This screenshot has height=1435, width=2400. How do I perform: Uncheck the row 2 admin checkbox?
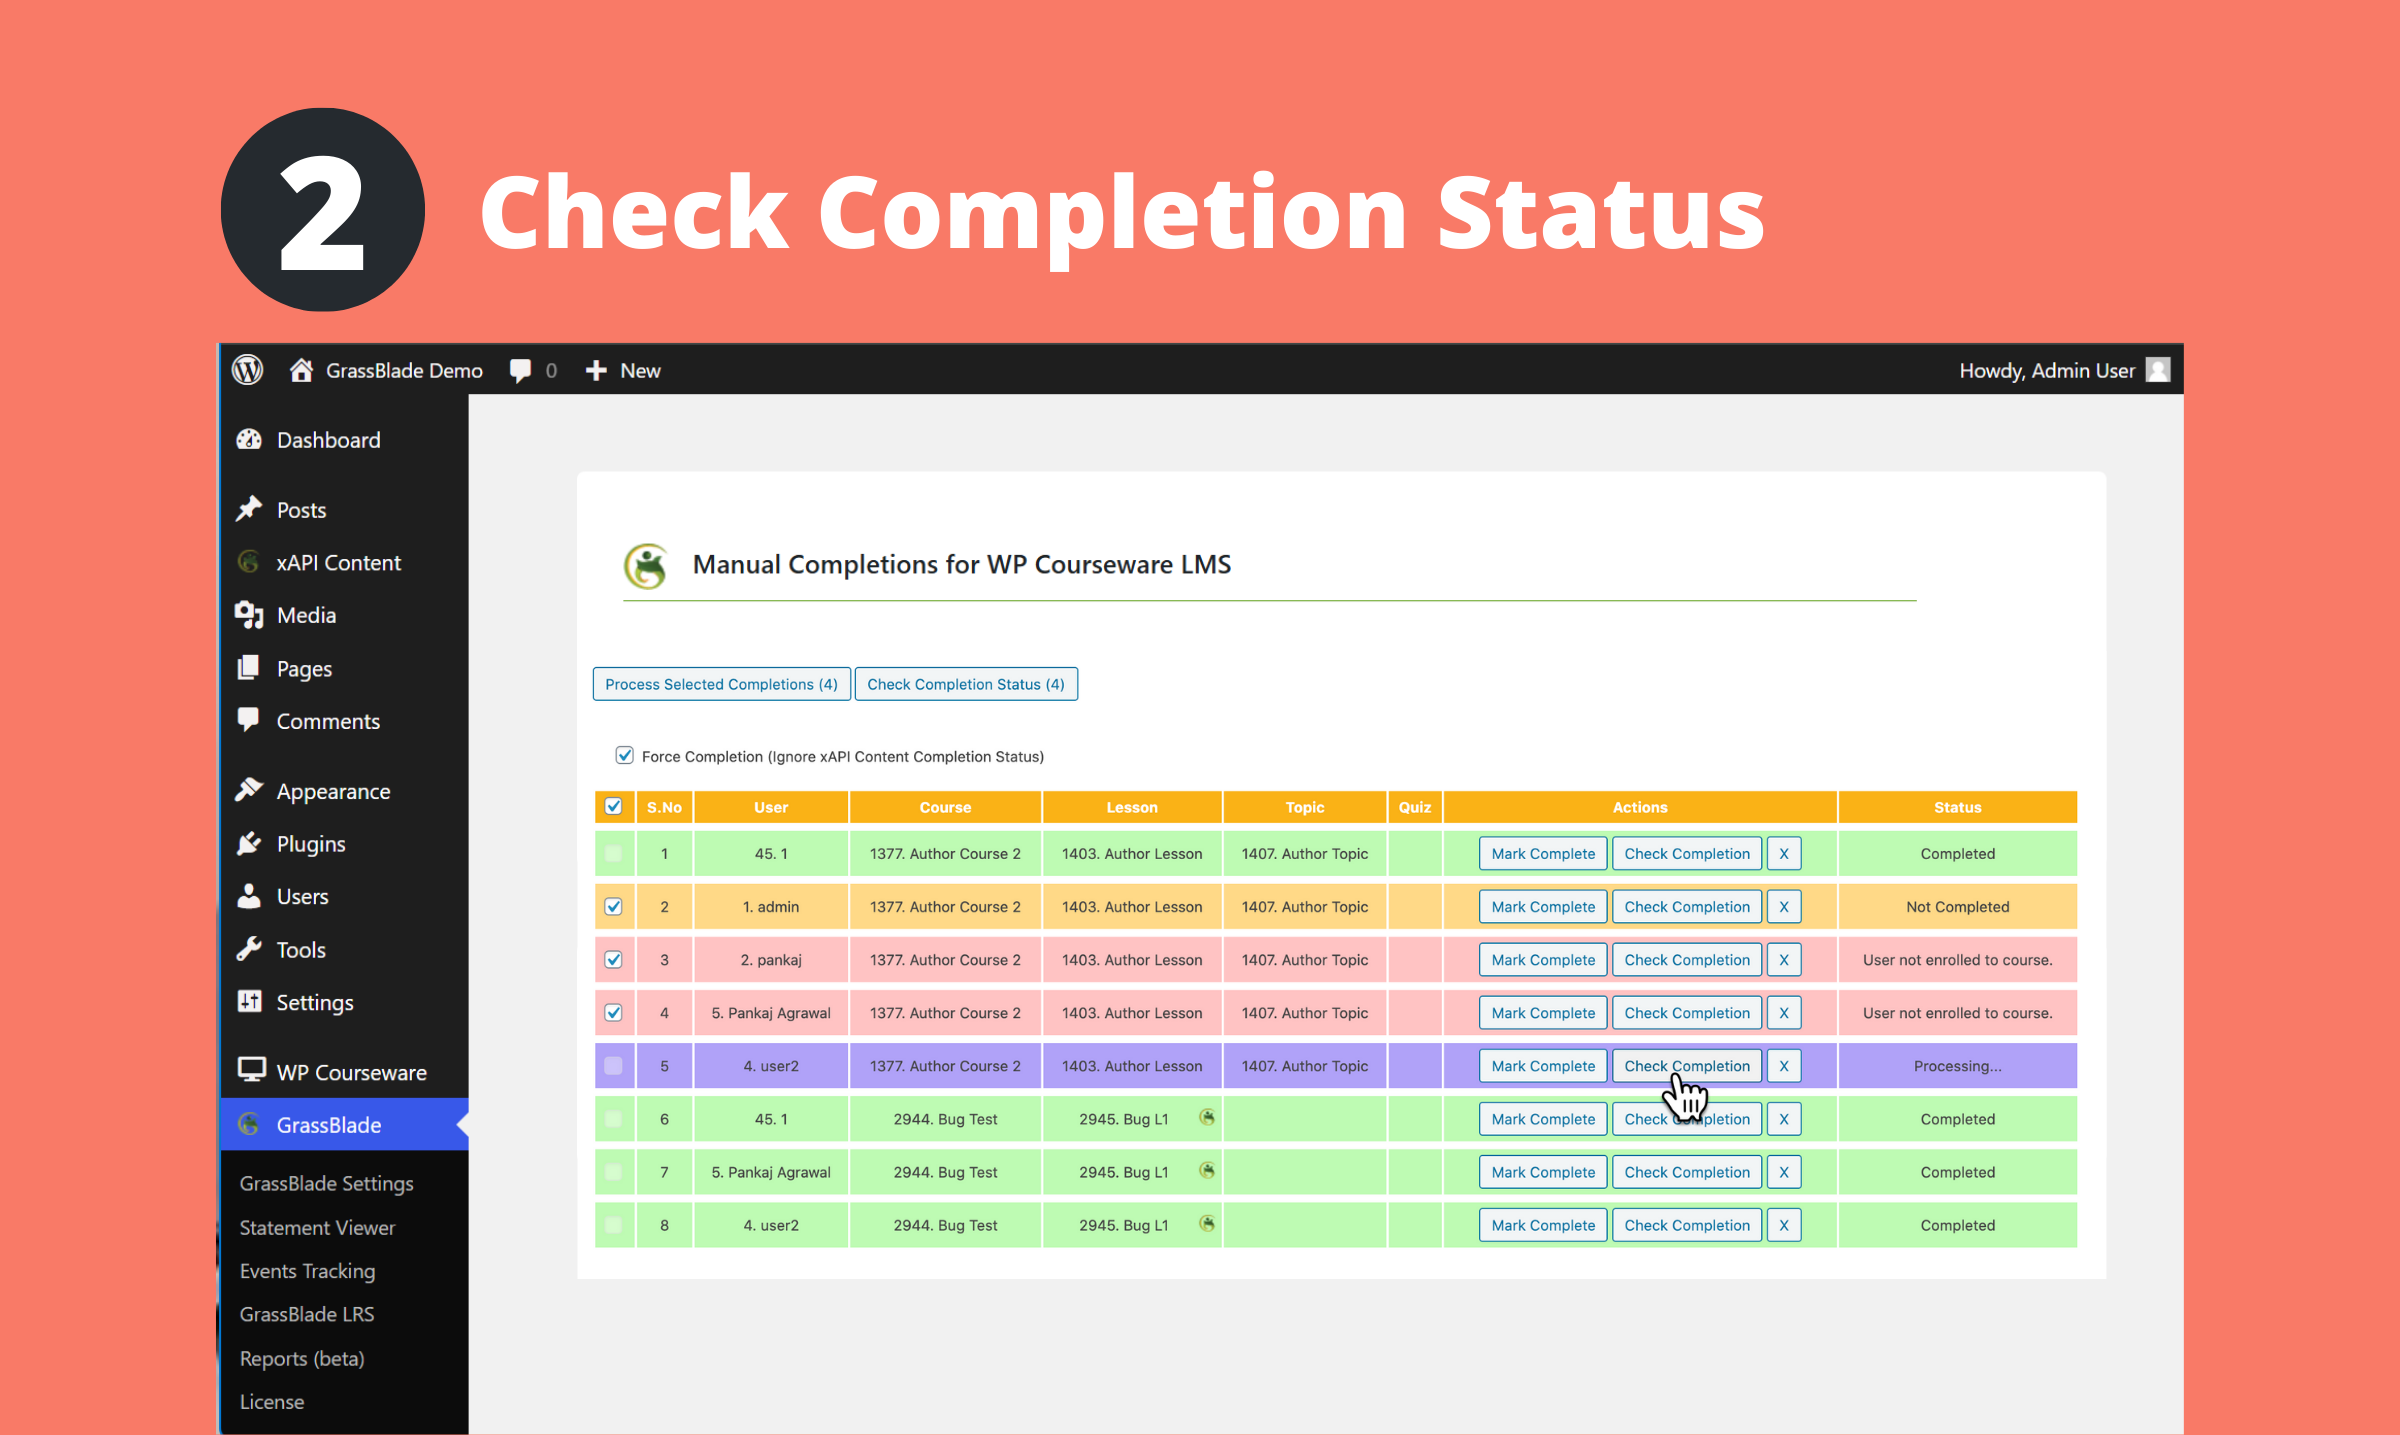614,906
